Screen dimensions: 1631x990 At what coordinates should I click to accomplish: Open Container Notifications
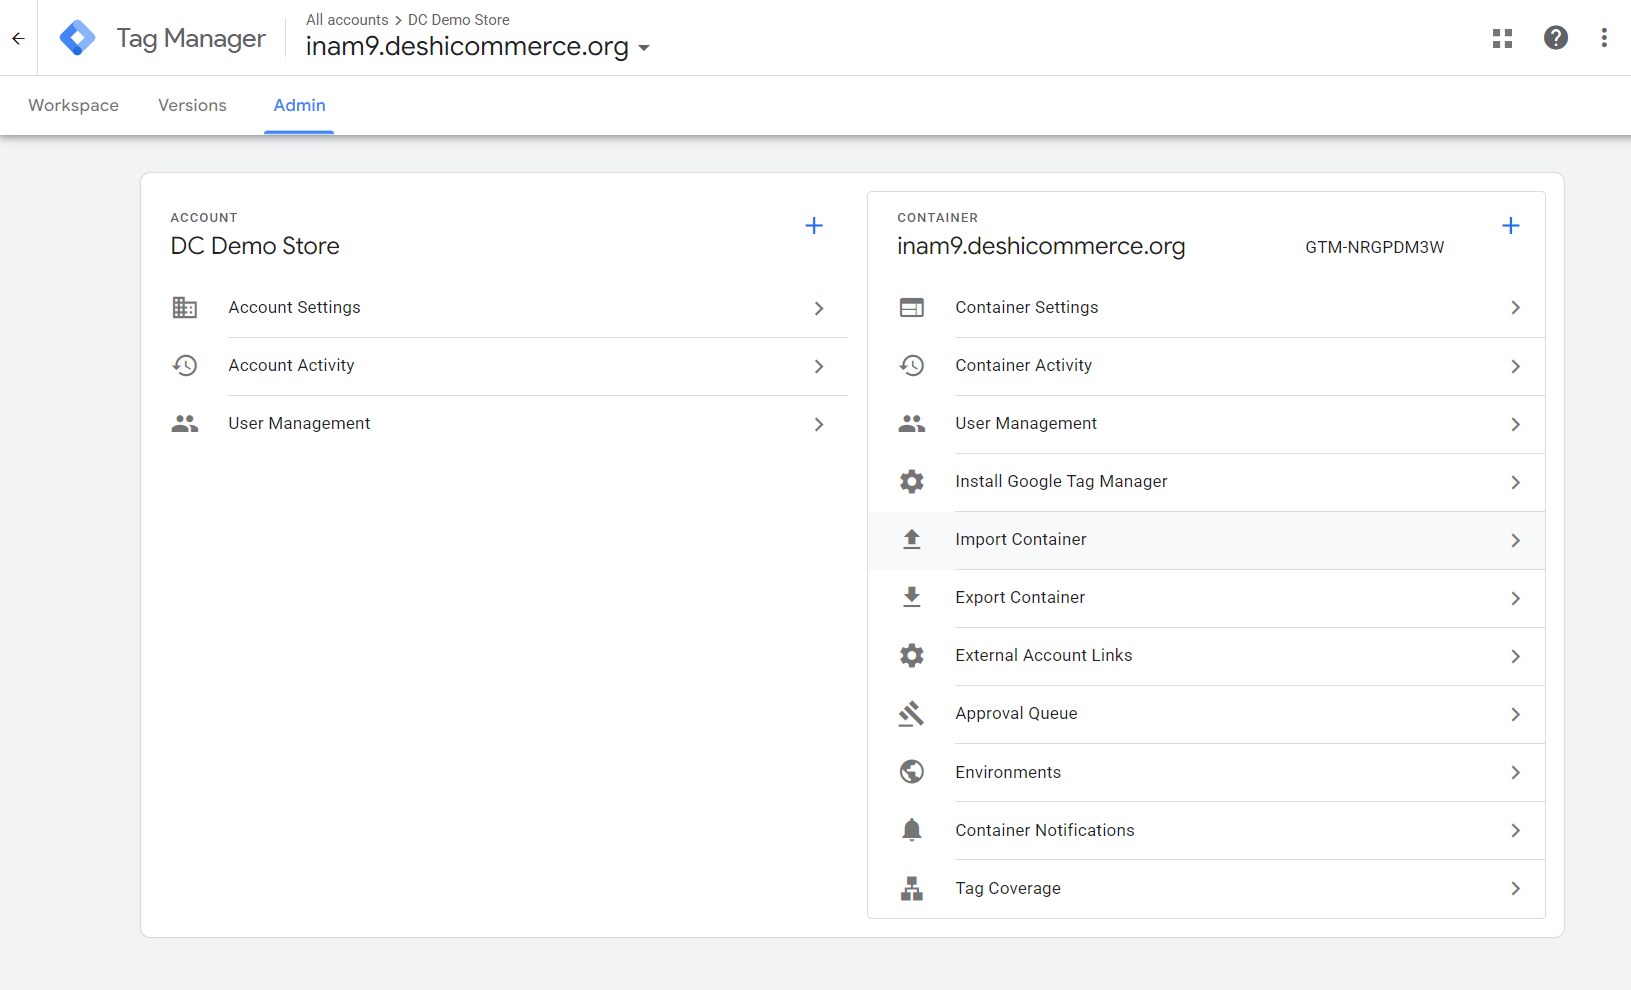coord(1207,830)
